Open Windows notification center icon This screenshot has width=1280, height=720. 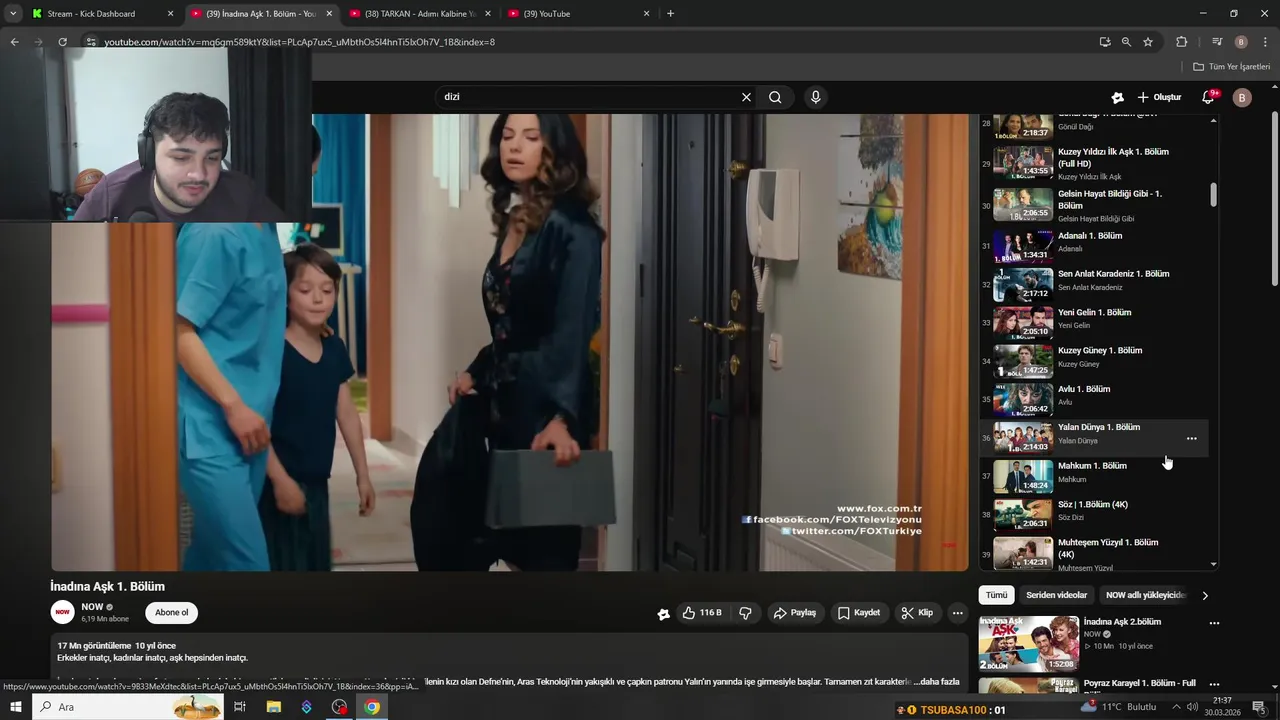point(1259,707)
